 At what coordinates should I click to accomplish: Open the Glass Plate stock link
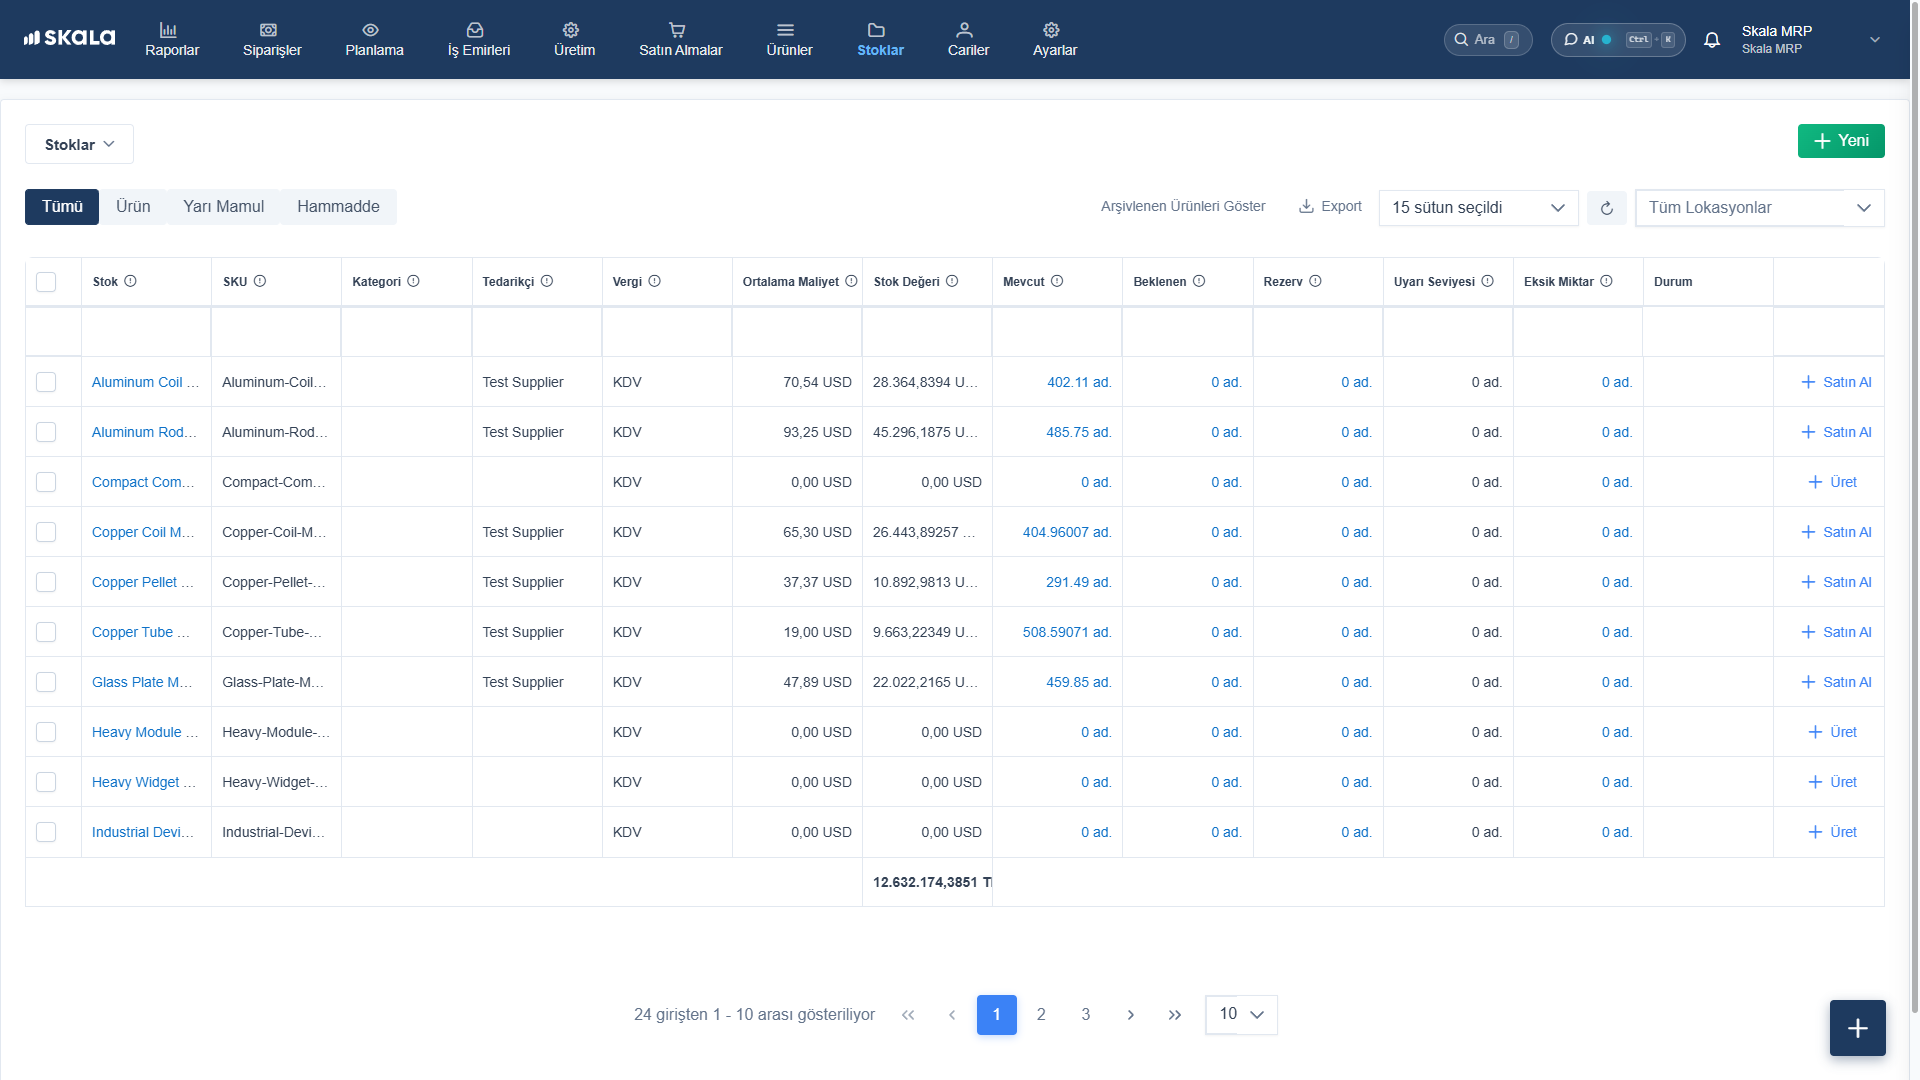point(142,682)
